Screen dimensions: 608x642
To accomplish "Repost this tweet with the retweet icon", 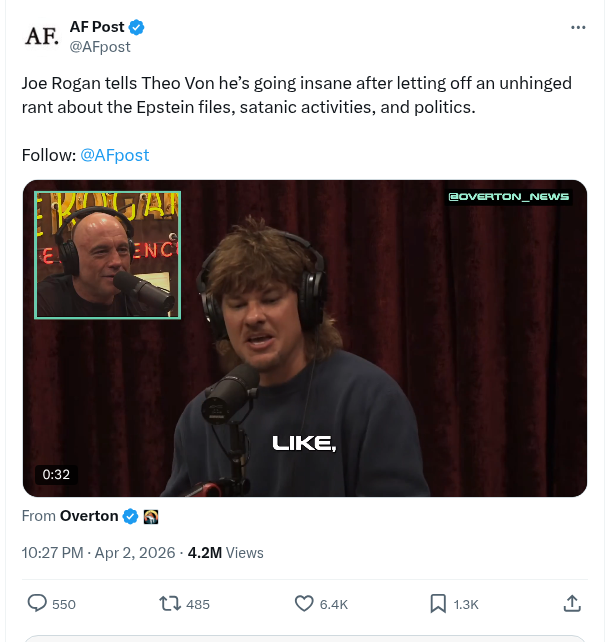I will tap(170, 603).
